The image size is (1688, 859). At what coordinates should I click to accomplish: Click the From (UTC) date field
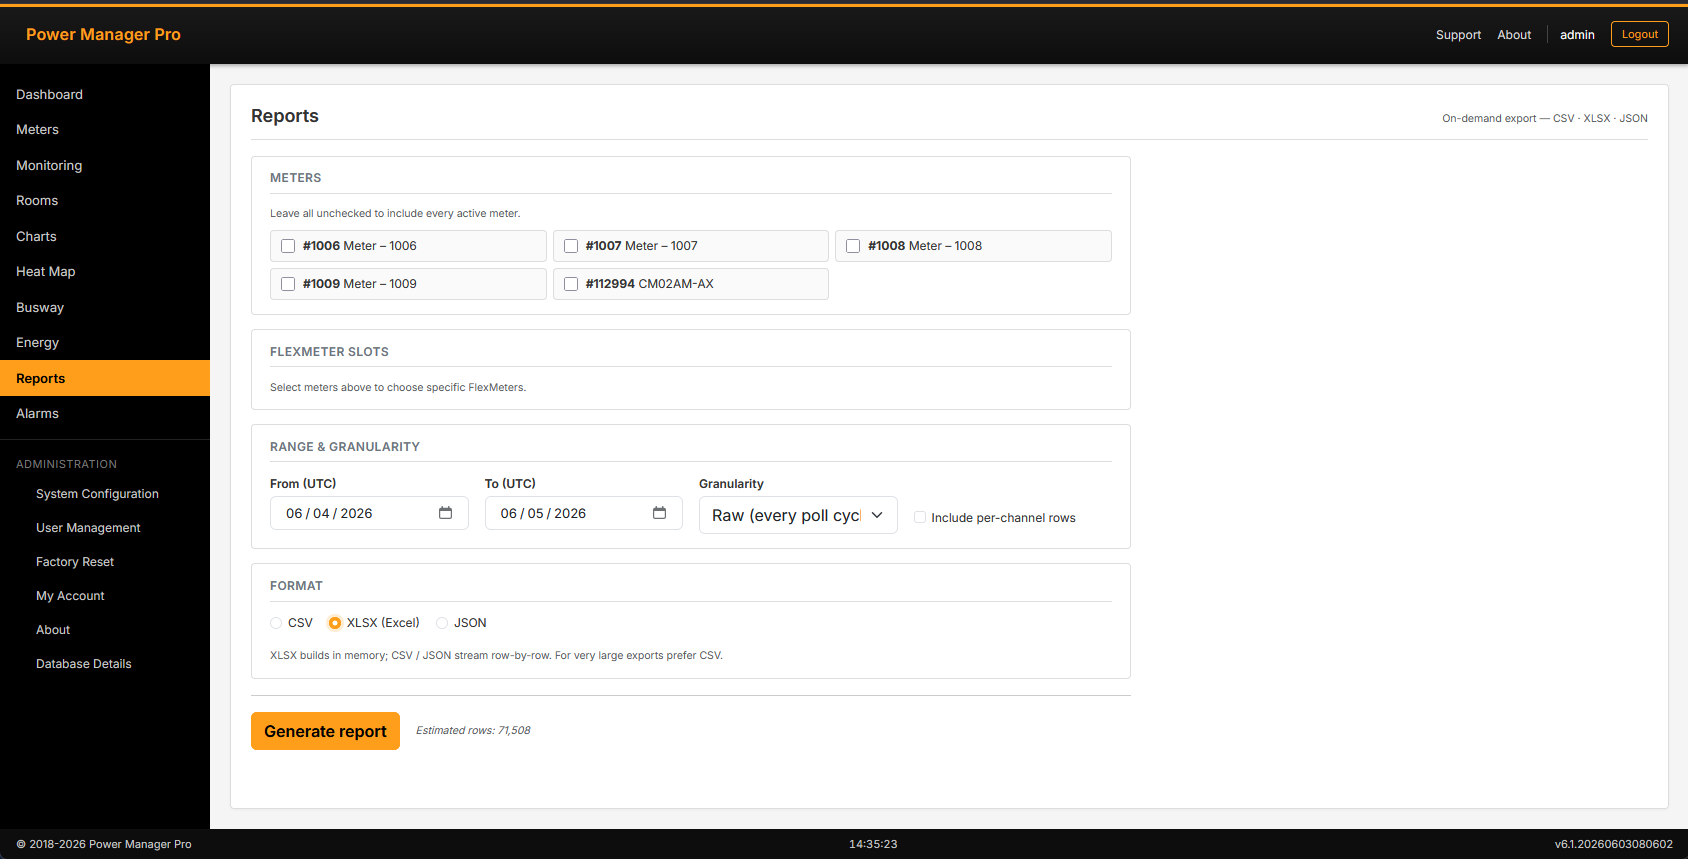coord(369,513)
